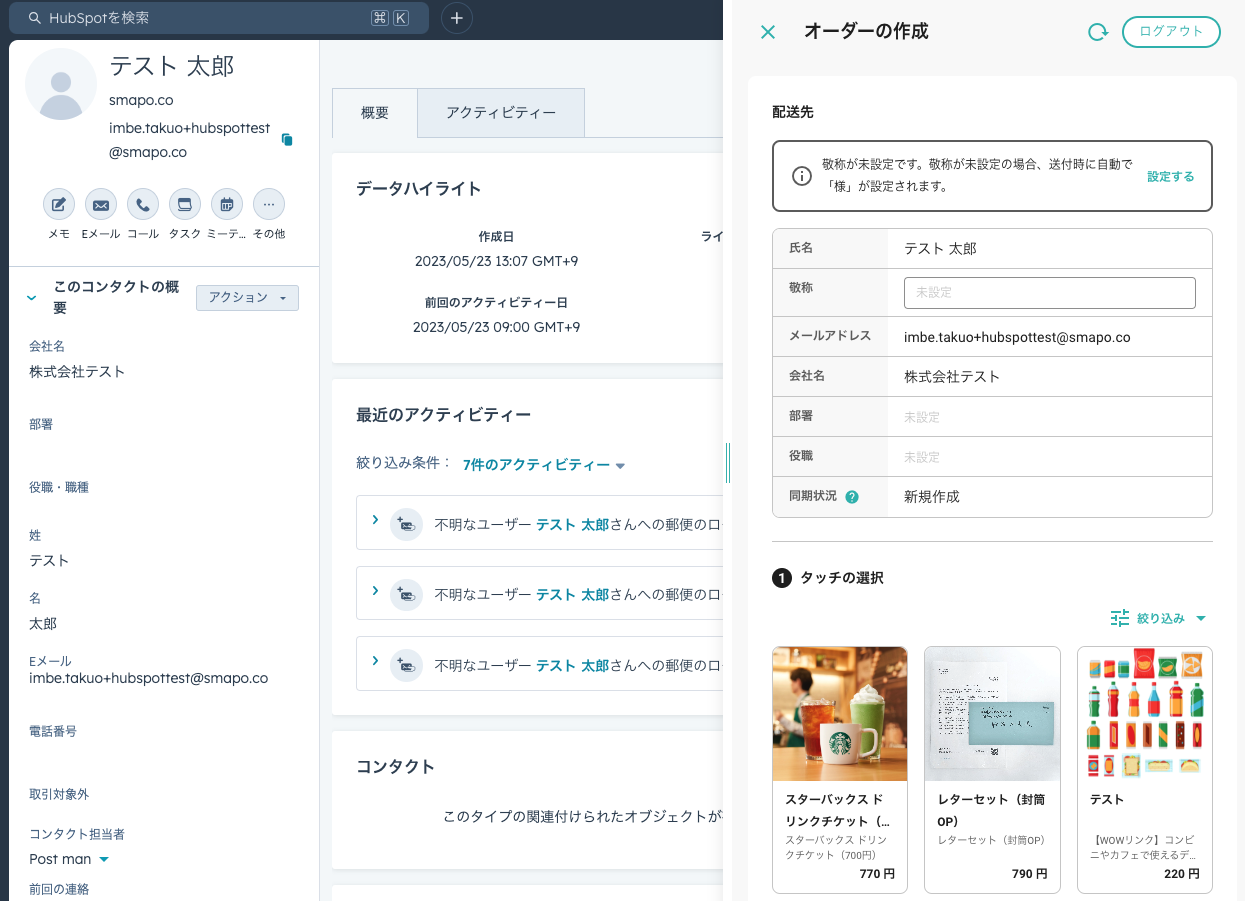Click the panel resize handle divider
1245x901 pixels.
pyautogui.click(x=728, y=462)
